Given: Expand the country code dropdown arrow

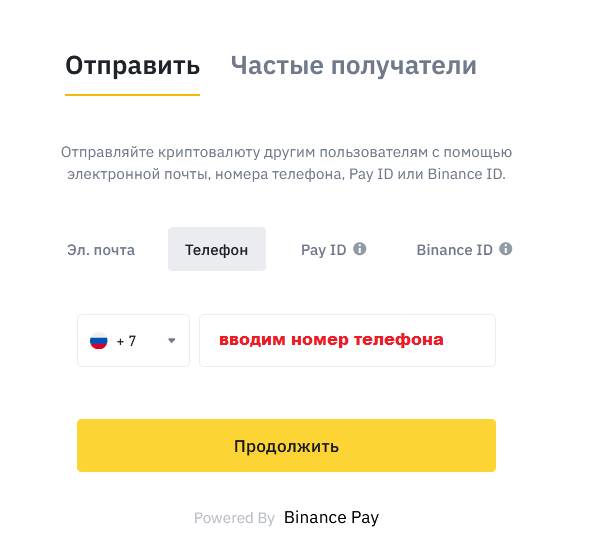Looking at the screenshot, I should [x=171, y=341].
